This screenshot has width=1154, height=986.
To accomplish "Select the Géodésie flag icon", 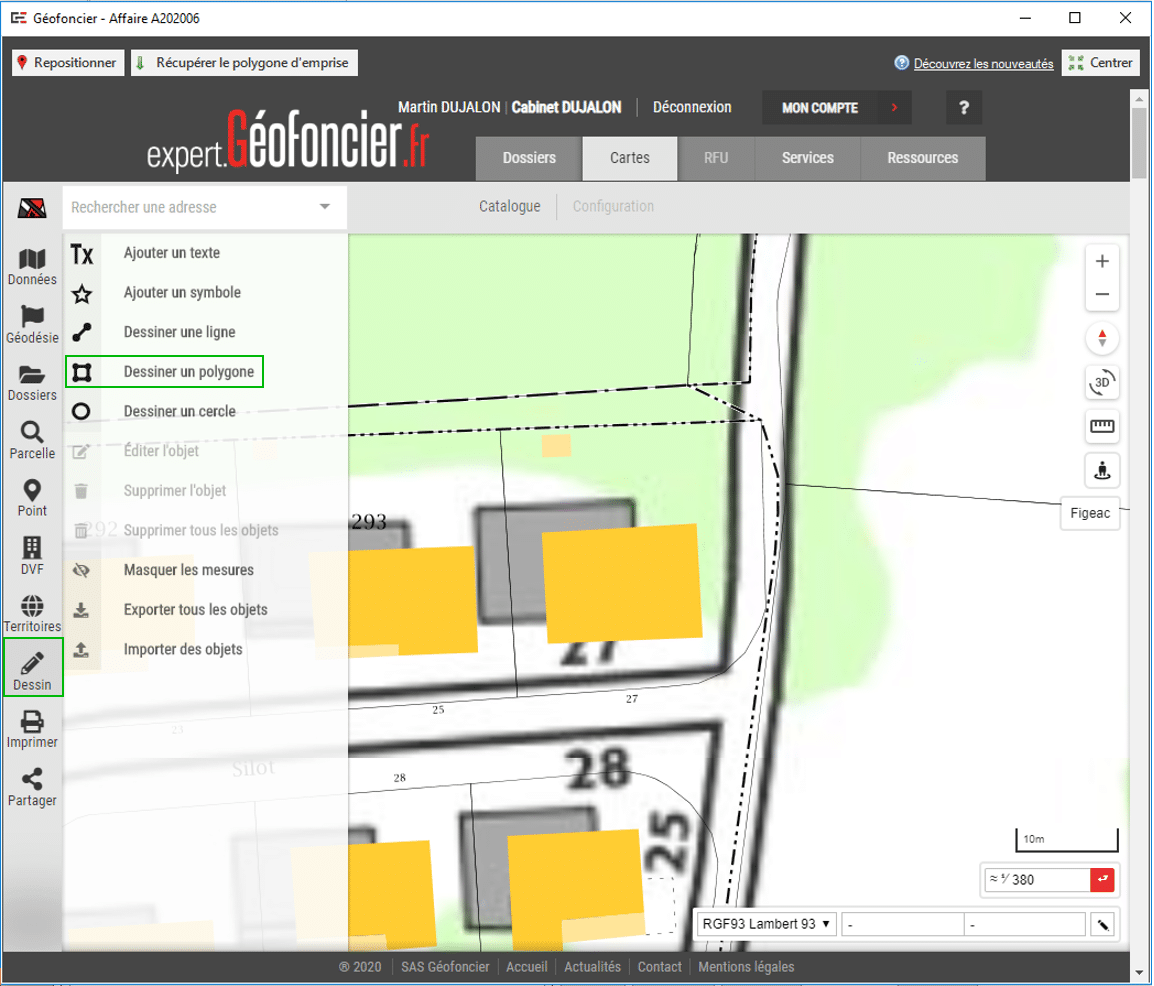I will click(x=32, y=317).
